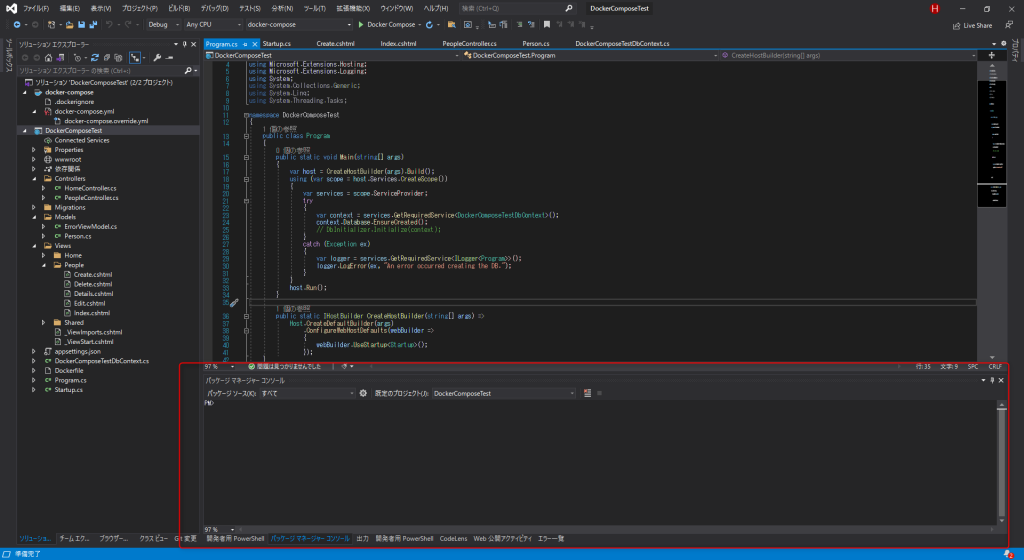1024x560 pixels.
Task: Click the Live Share icon
Action: pos(957,25)
